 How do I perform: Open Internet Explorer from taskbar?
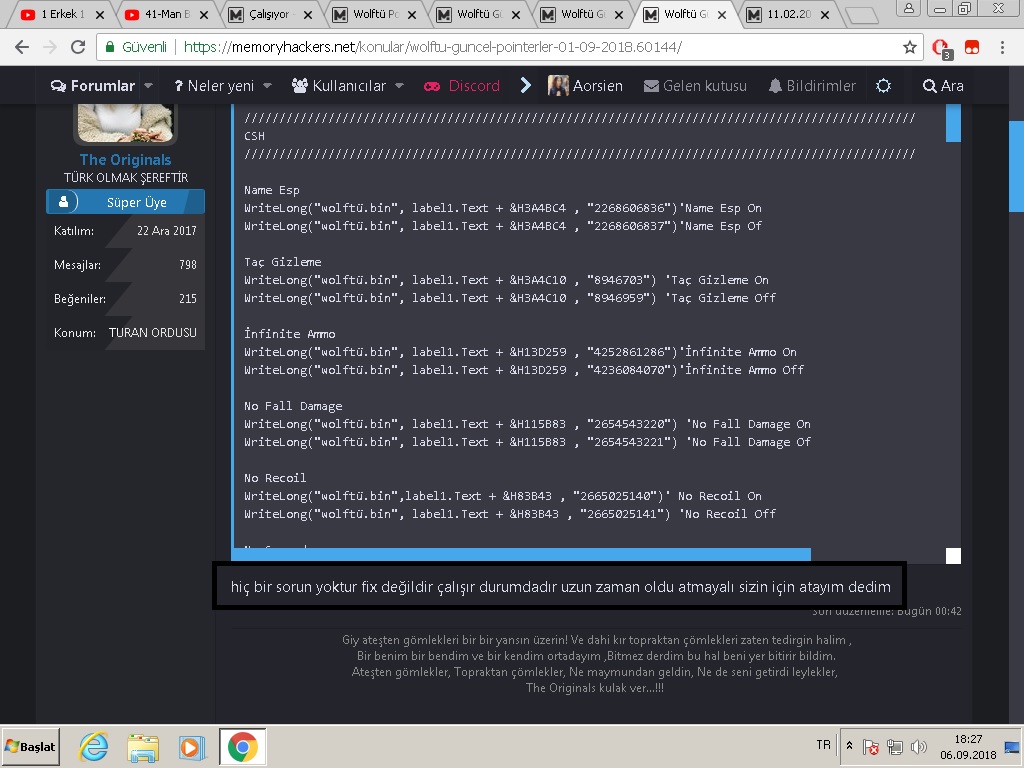94,746
